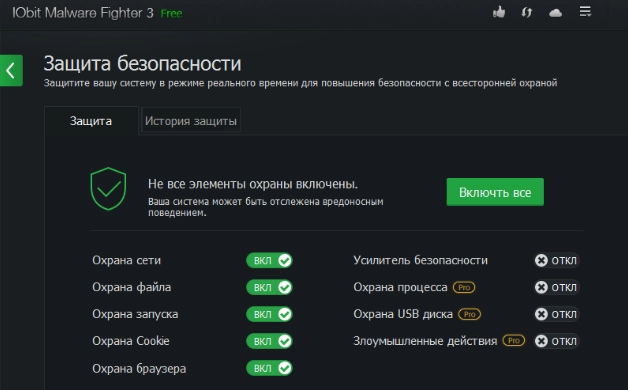Click the Не все элементы охраны включены message
Screen dimensions: 628x390
click(x=253, y=184)
